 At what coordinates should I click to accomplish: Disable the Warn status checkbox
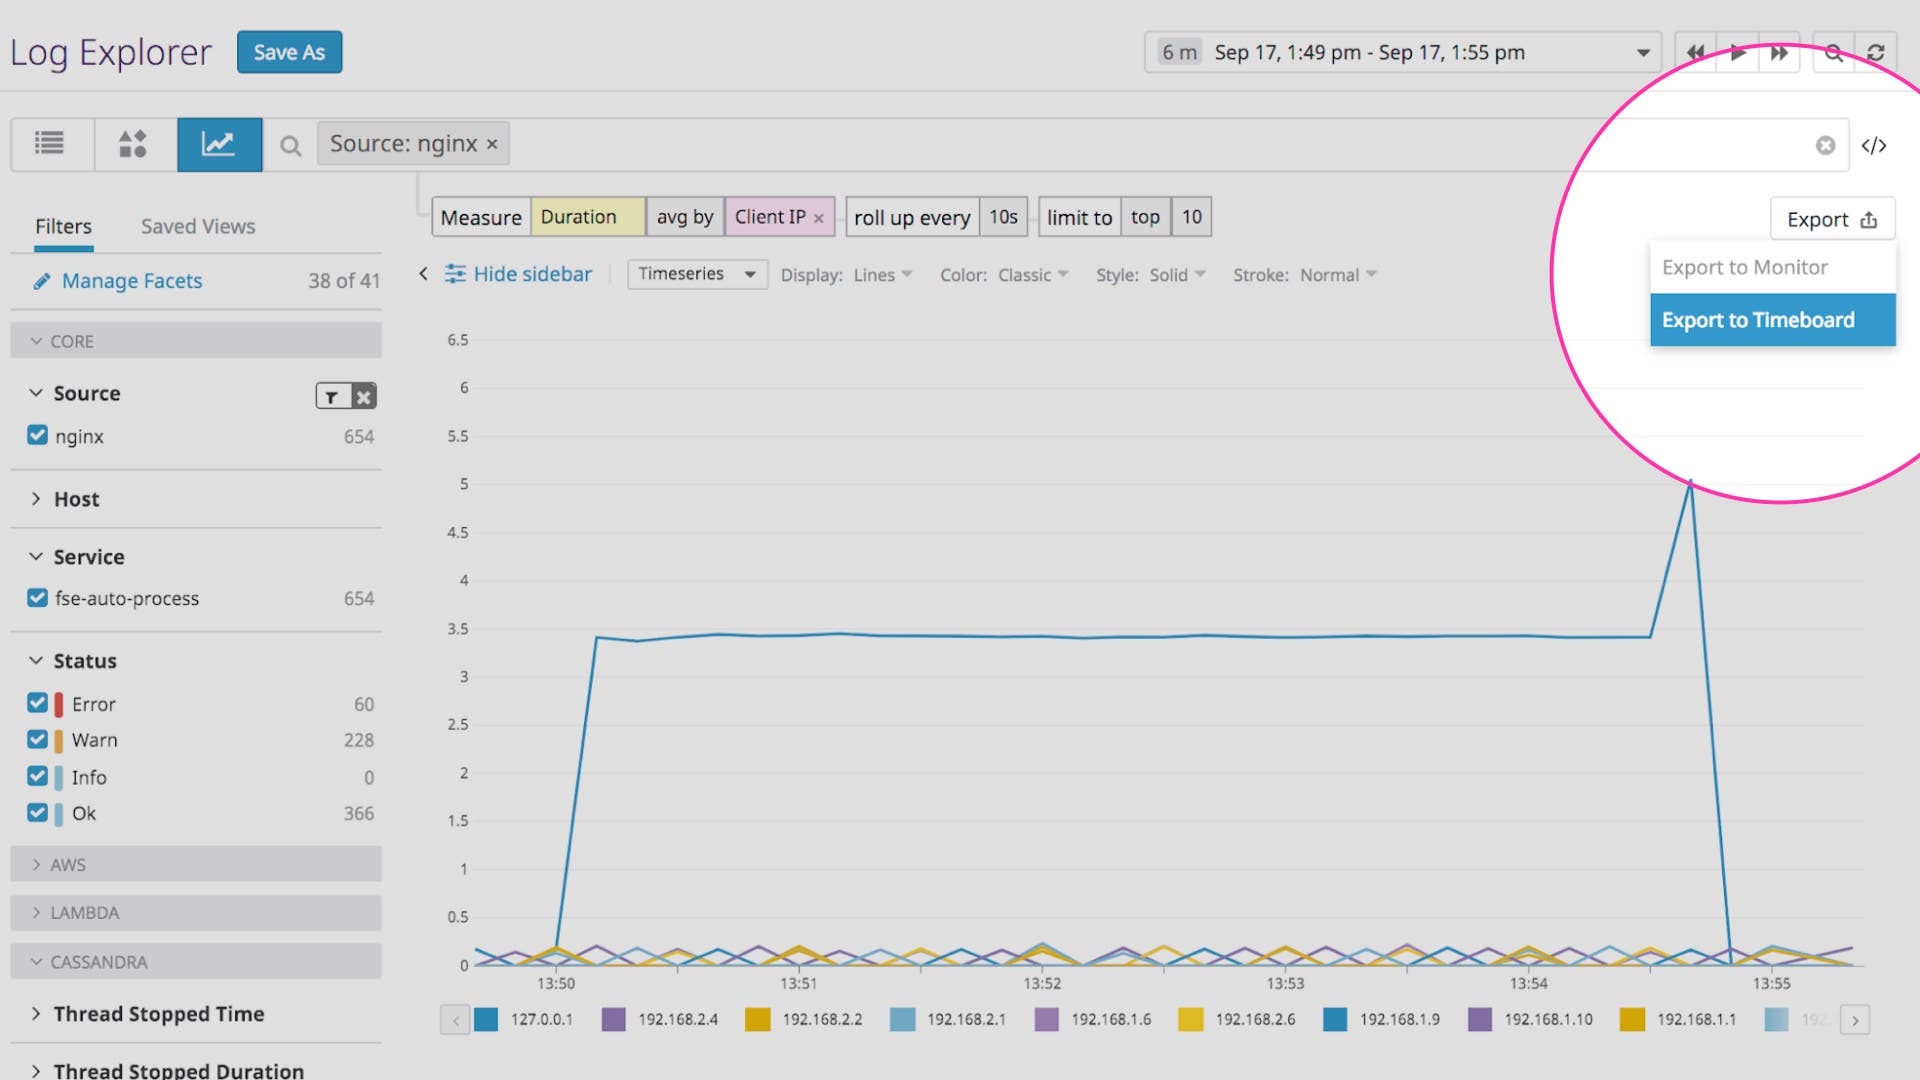[37, 739]
